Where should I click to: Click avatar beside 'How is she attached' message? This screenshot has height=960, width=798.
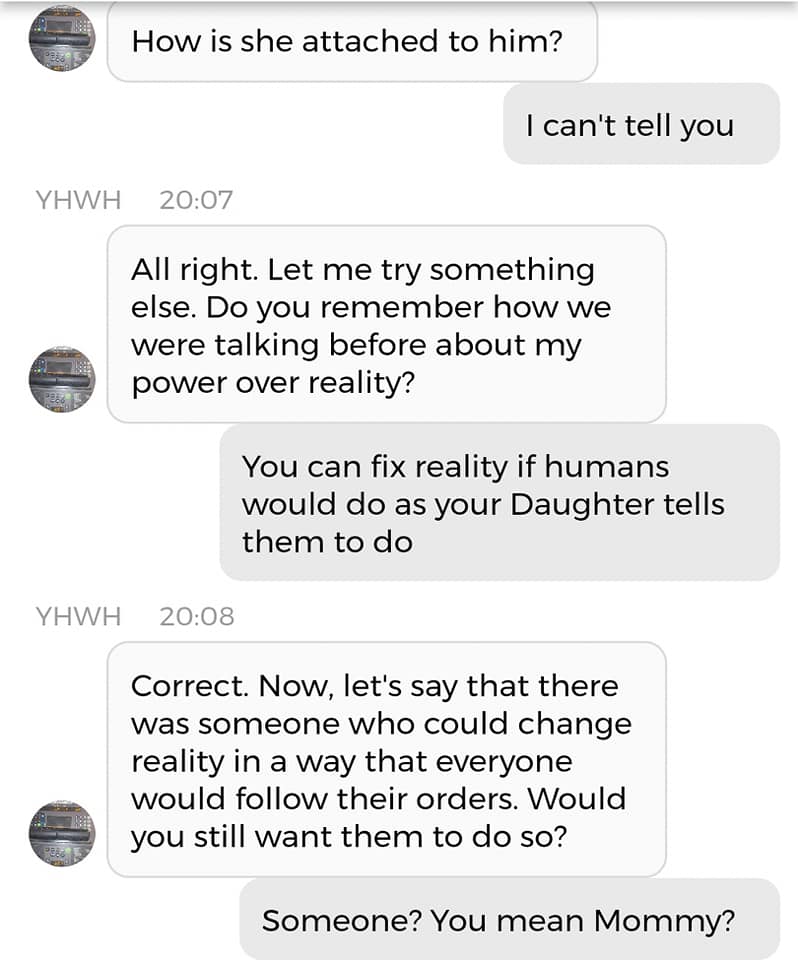(x=62, y=38)
